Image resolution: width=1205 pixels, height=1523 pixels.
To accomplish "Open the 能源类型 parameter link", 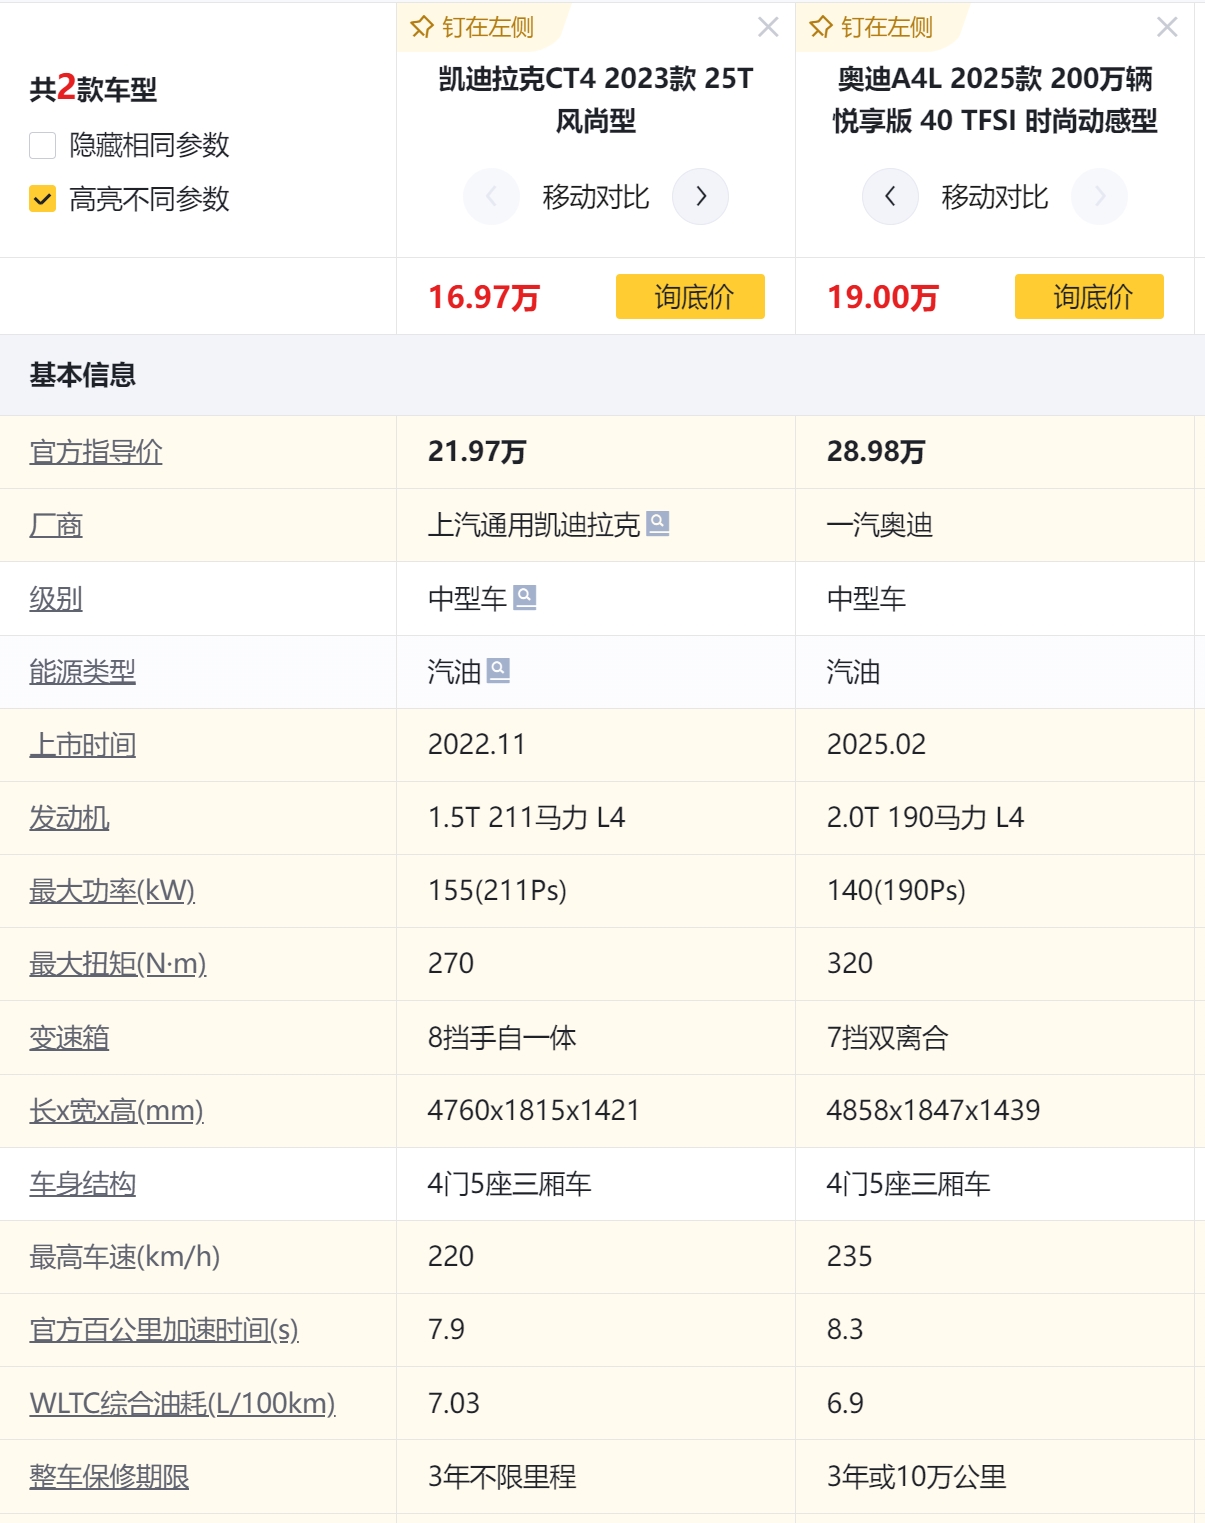I will 83,672.
